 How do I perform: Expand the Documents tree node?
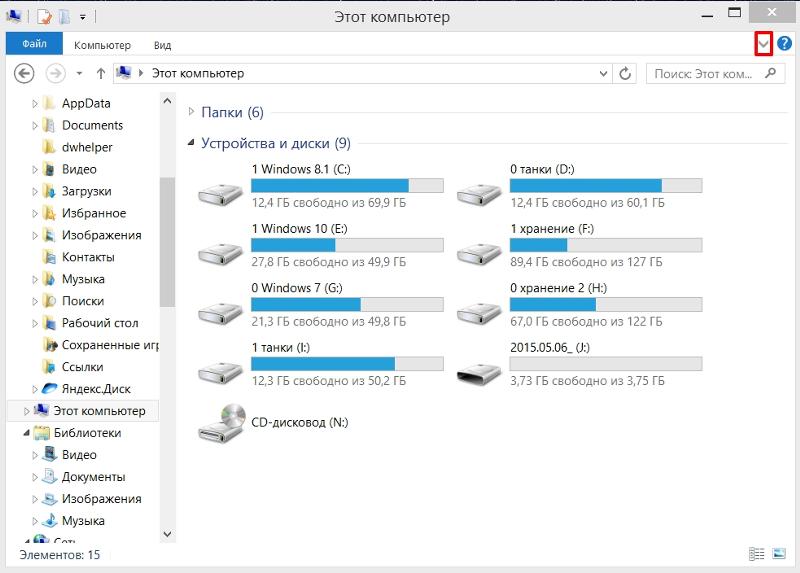(35, 125)
